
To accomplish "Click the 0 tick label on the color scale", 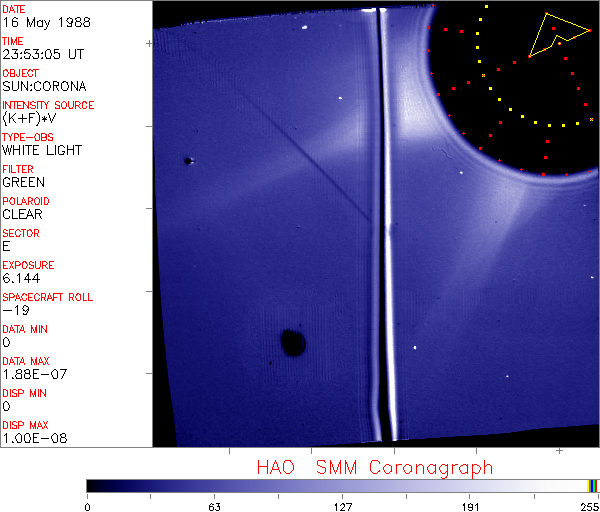I will [88, 507].
